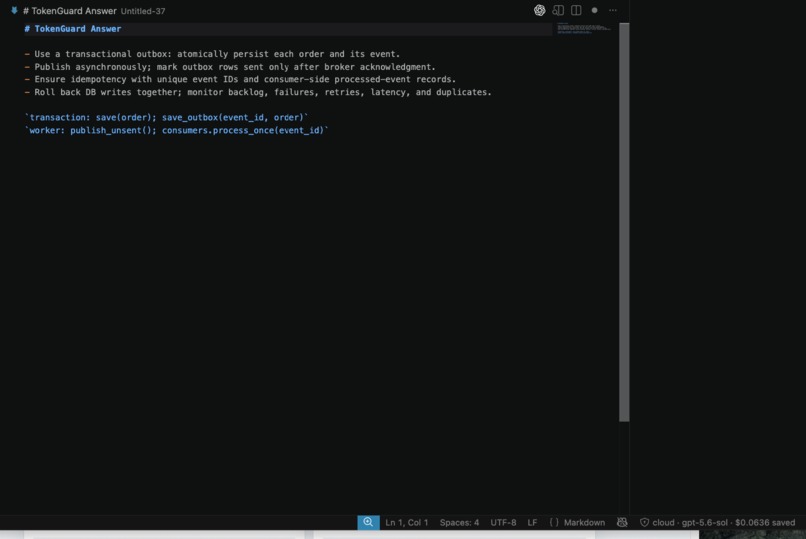Open Go to Line via 'Ln 1, Col 1'
This screenshot has width=806, height=539.
[407, 523]
